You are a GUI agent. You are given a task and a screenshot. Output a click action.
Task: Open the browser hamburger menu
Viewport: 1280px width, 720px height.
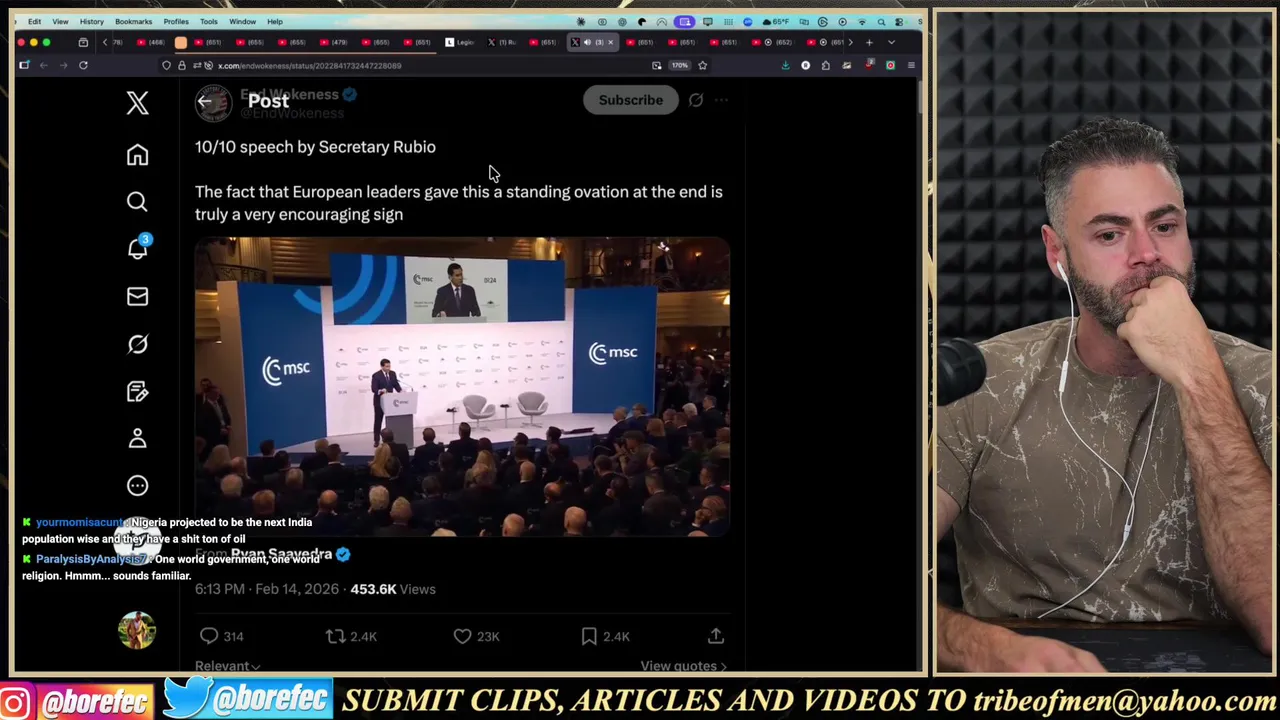coord(910,65)
